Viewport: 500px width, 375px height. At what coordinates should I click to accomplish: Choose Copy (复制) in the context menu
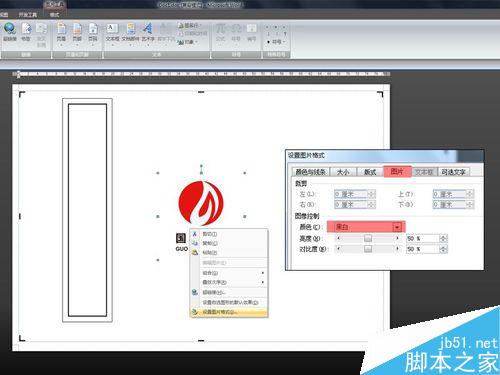(229, 243)
